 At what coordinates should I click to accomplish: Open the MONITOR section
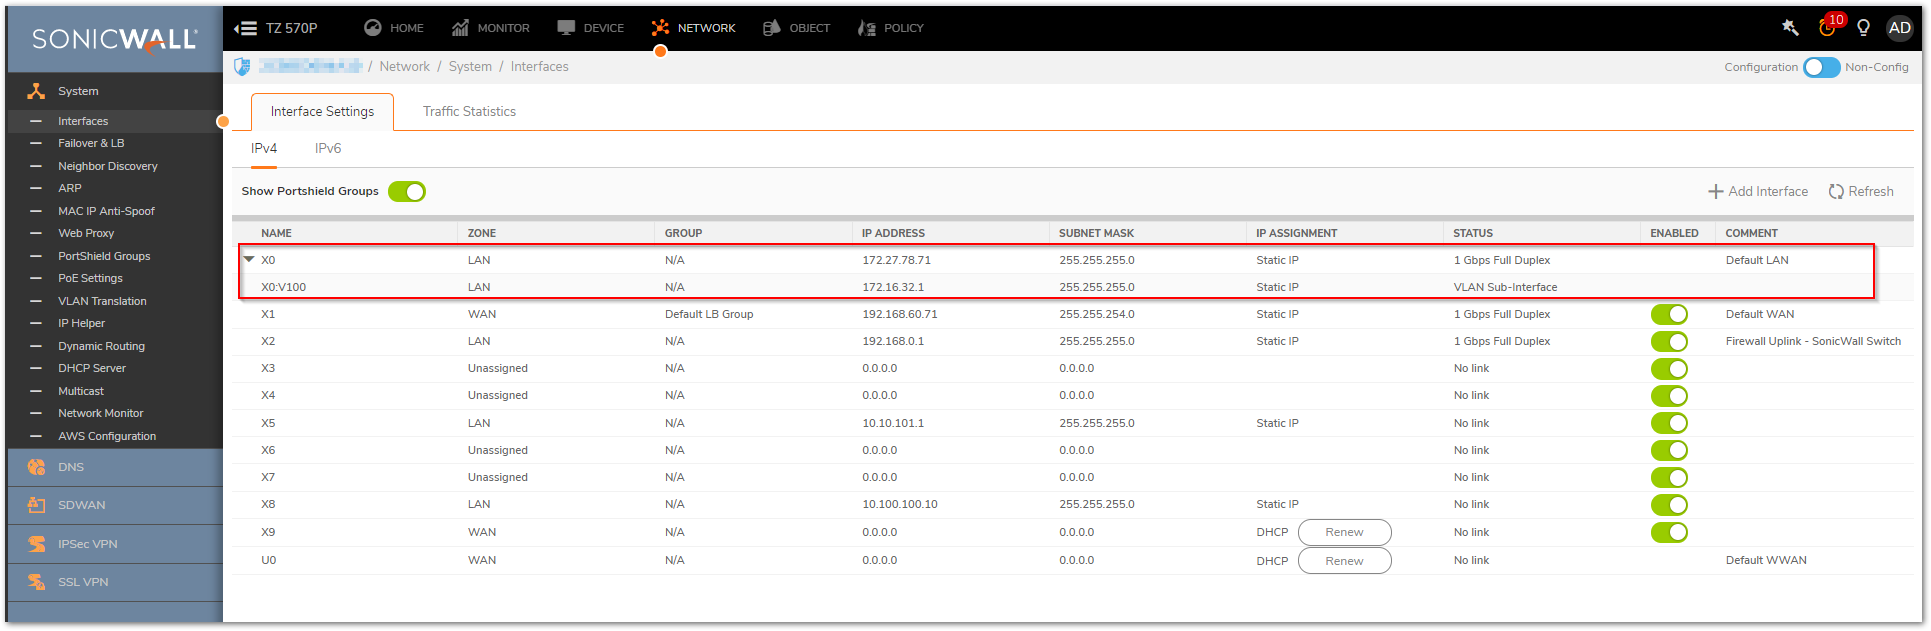pyautogui.click(x=490, y=28)
